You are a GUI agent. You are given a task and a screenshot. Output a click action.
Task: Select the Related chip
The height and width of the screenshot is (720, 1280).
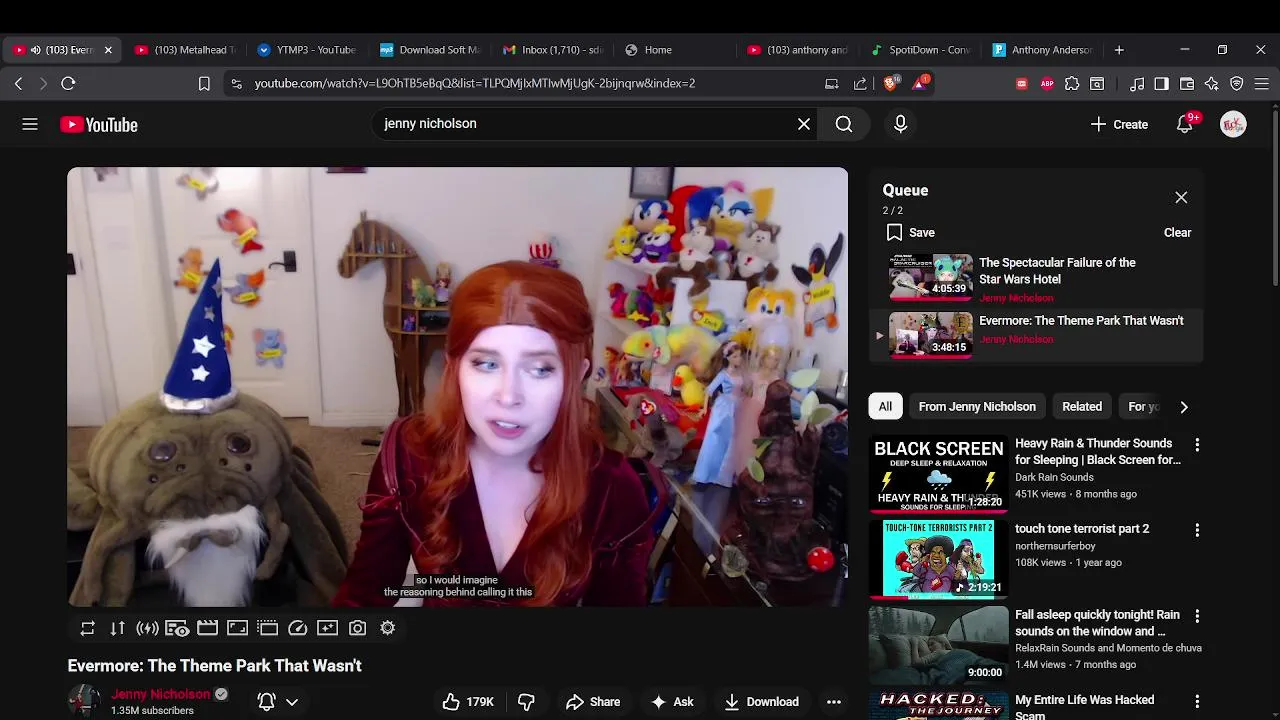tap(1082, 407)
